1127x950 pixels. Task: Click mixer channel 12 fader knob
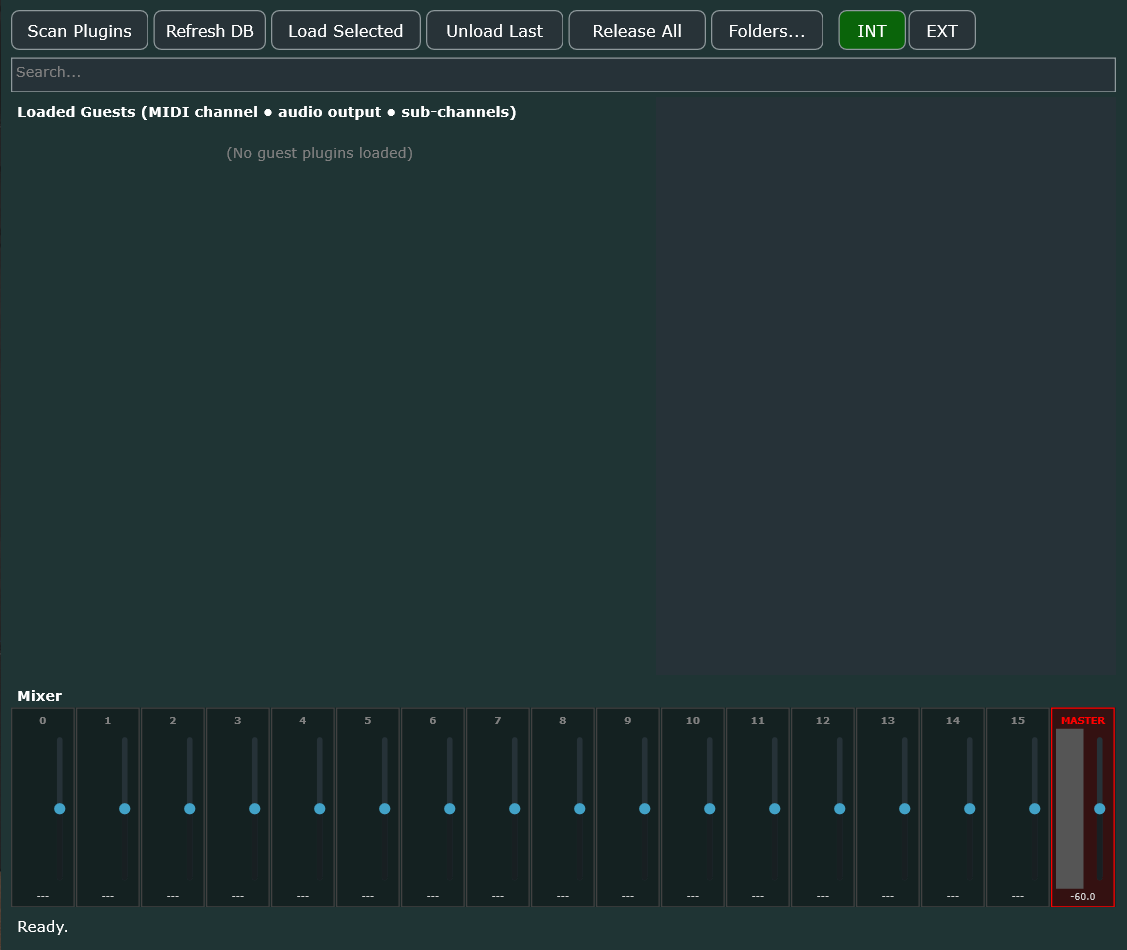tap(840, 808)
